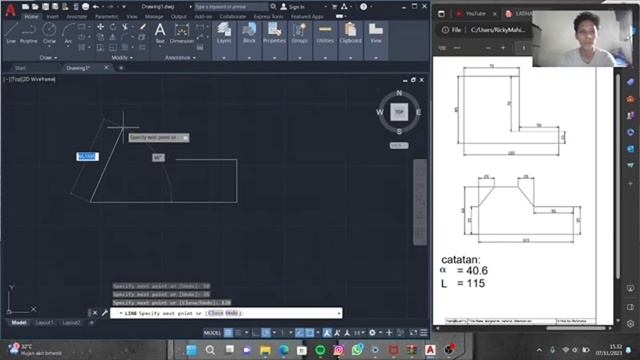Click the PDF contents sidebar icon
Screen dimensions: 640x360
point(442,48)
